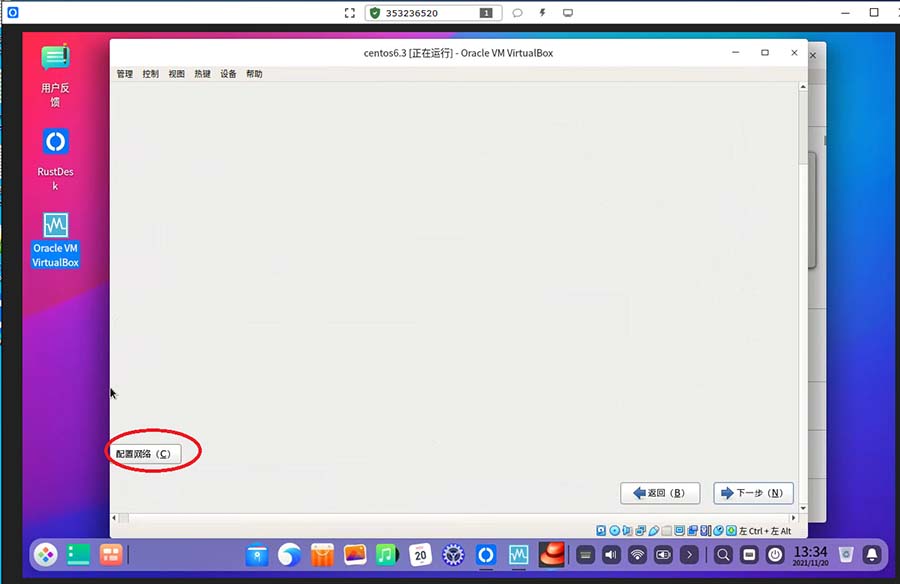This screenshot has width=900, height=584.
Task: Open the volume tray icon
Action: (x=611, y=555)
